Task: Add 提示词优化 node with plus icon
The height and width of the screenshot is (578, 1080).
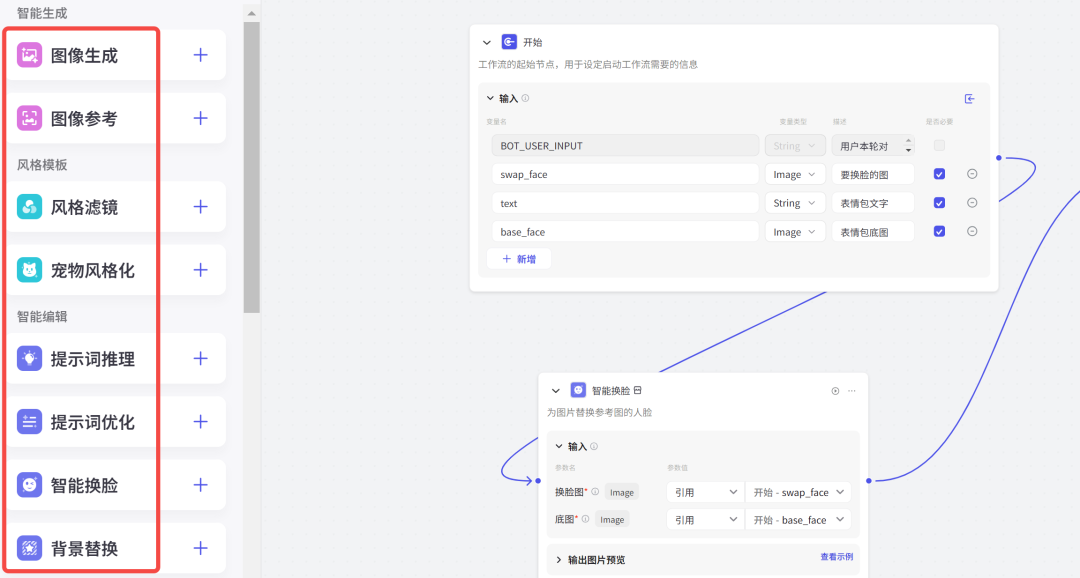Action: pyautogui.click(x=200, y=422)
